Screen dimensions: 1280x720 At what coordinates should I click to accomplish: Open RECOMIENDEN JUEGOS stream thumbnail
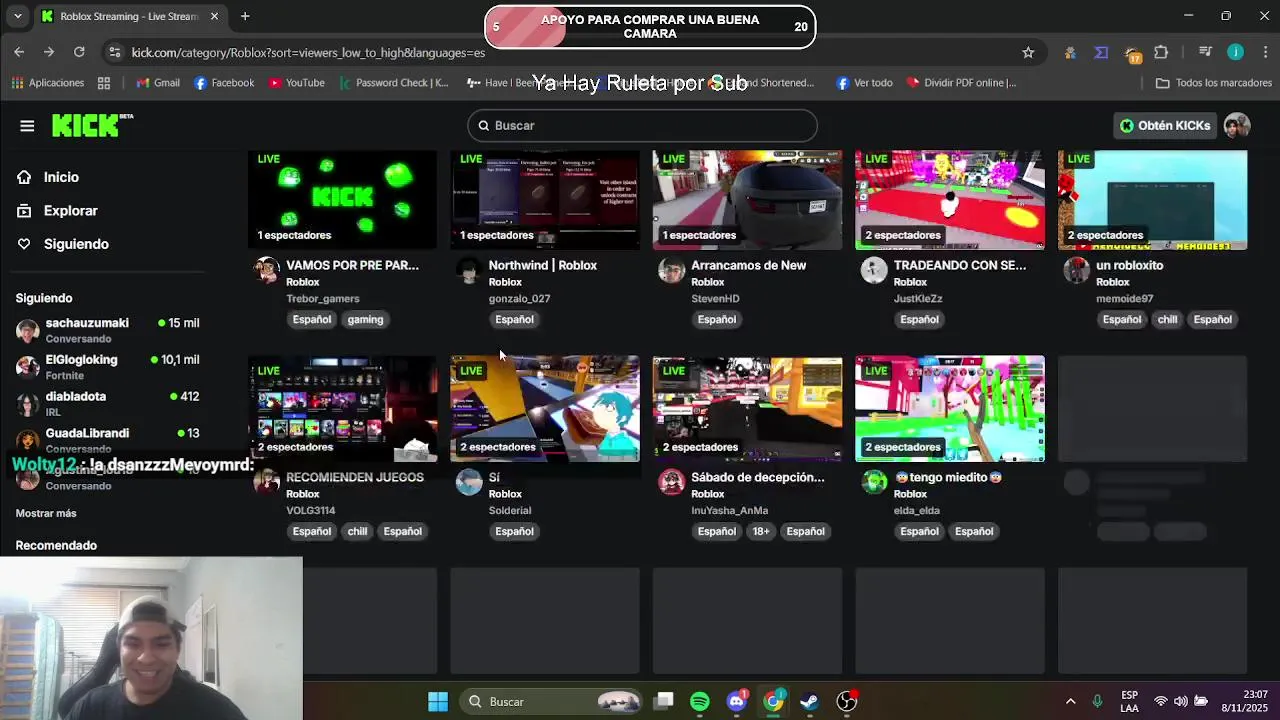coord(342,409)
